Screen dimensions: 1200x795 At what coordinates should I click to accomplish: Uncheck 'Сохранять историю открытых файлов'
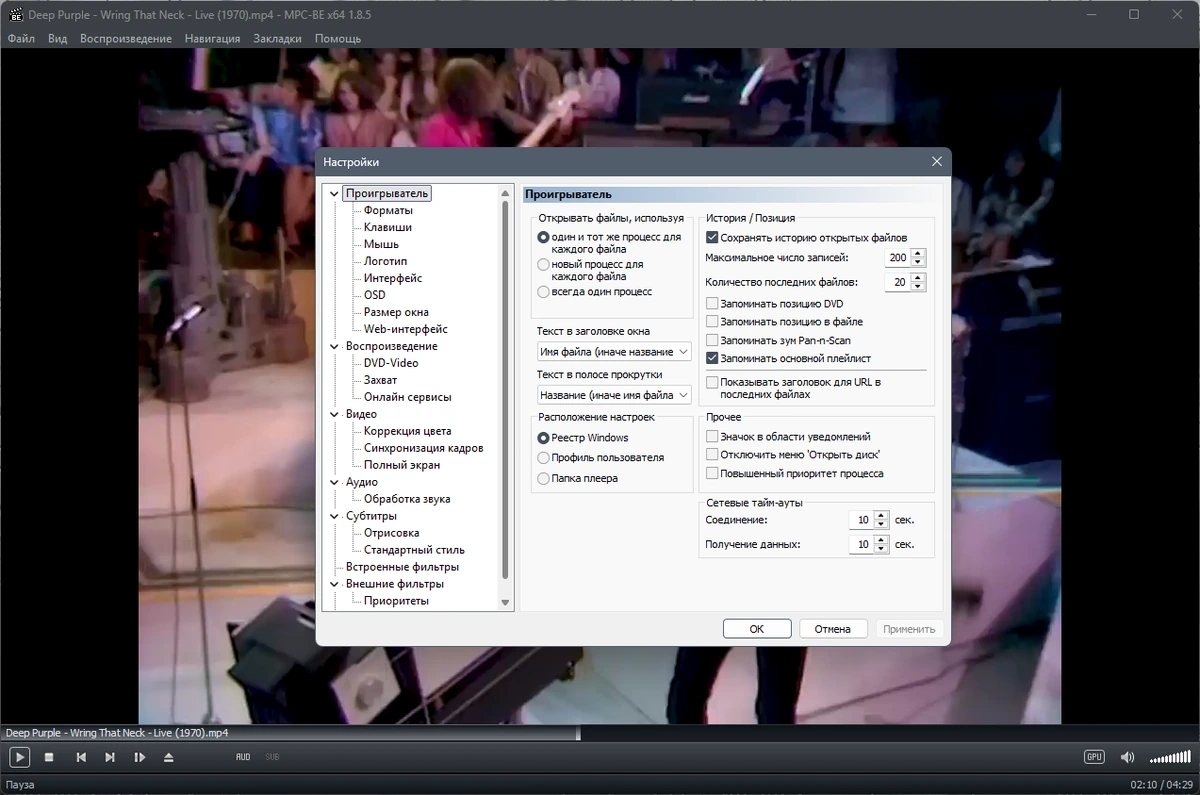coord(712,238)
